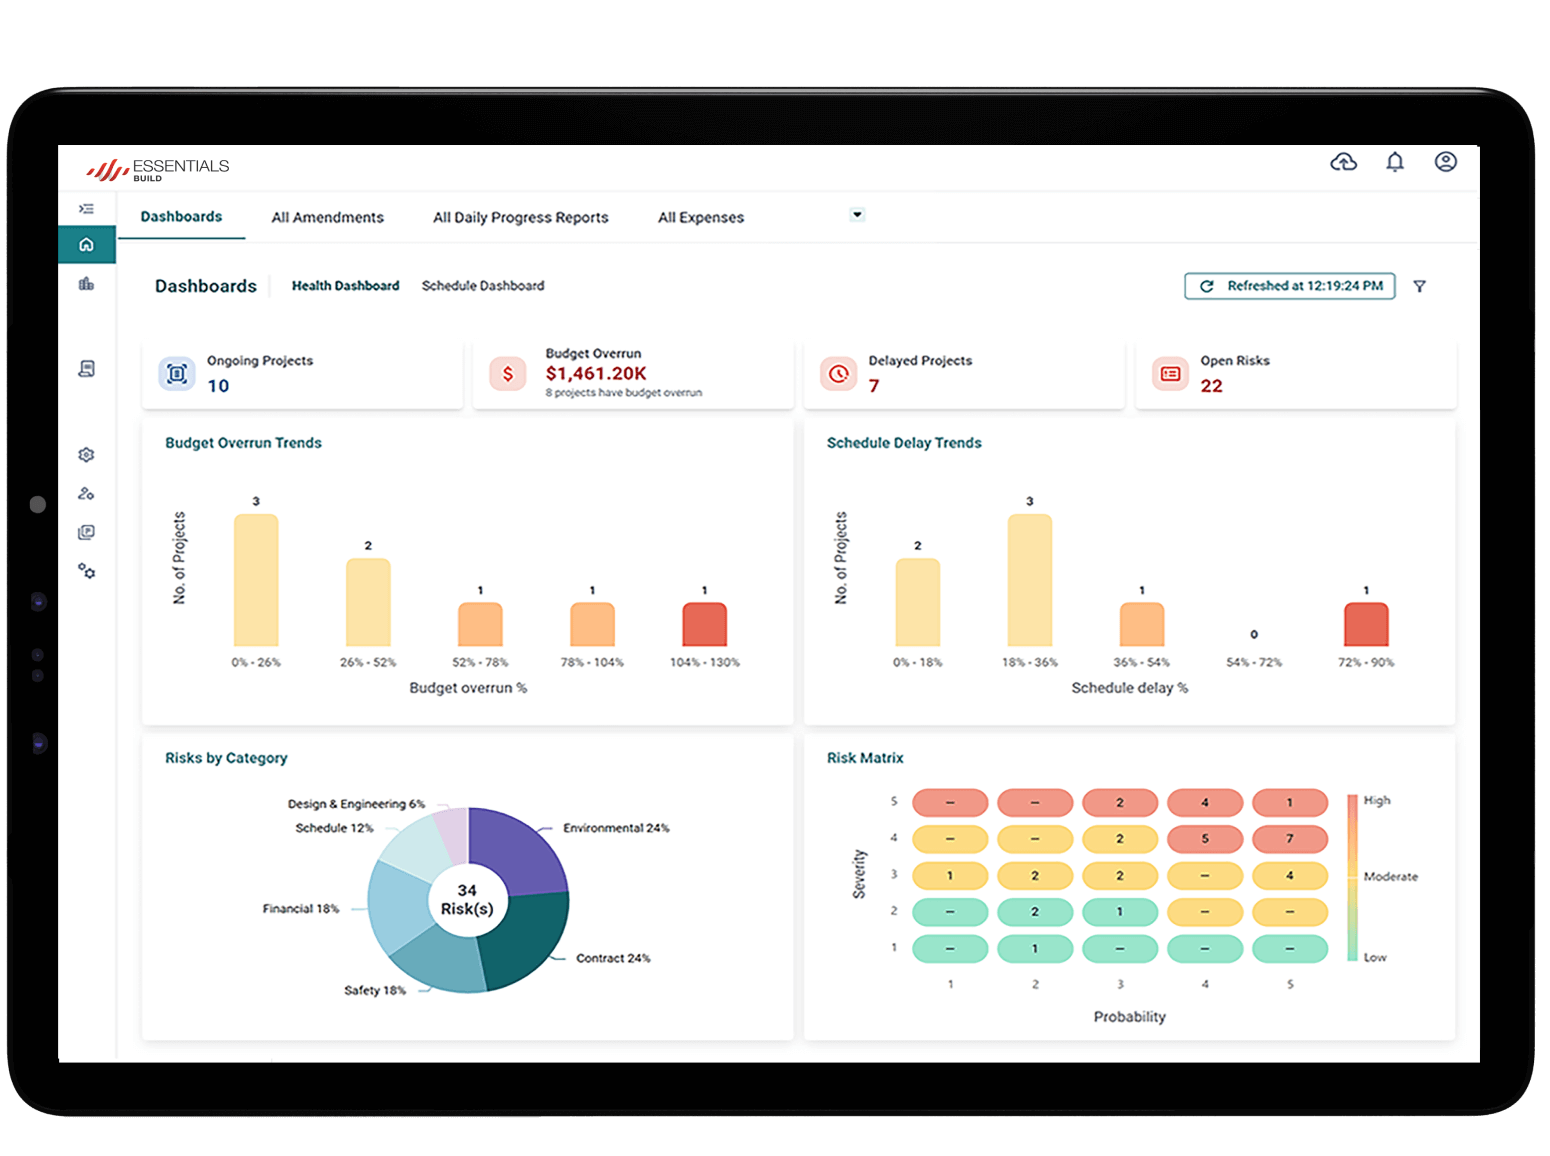
Task: Select the Home icon in sidebar
Action: pos(87,245)
